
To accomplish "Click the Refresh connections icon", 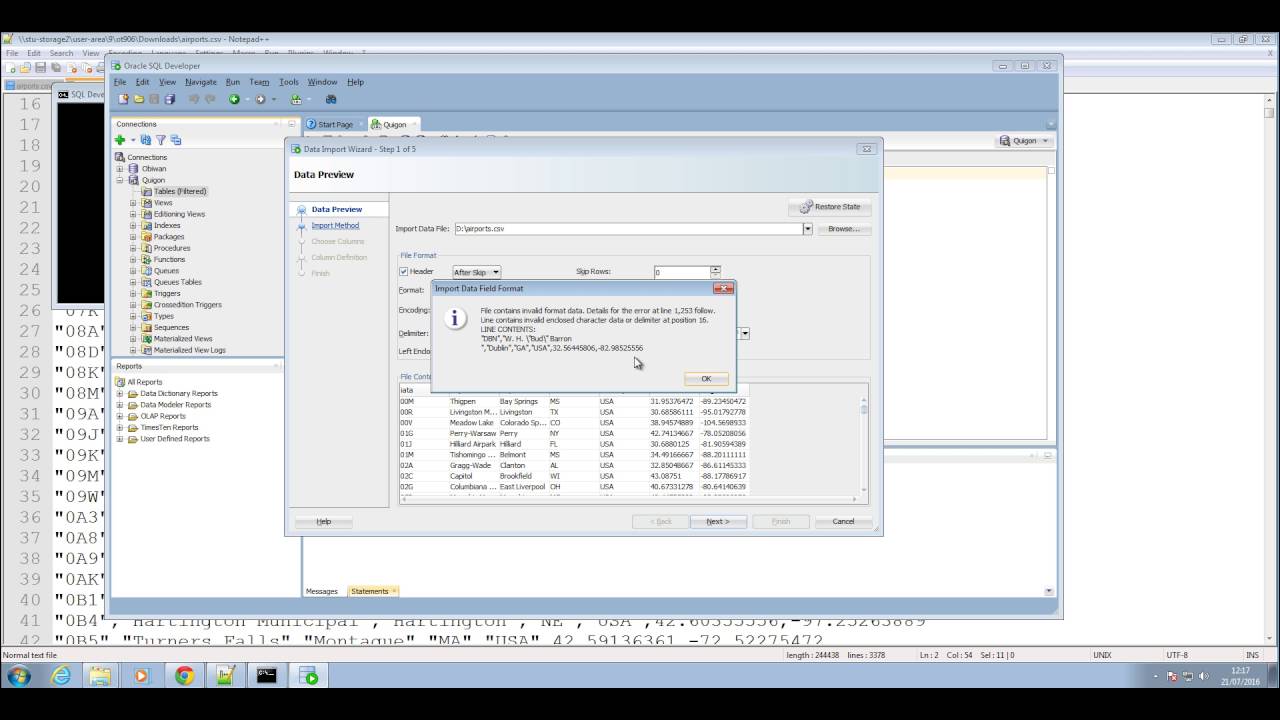I will (146, 140).
